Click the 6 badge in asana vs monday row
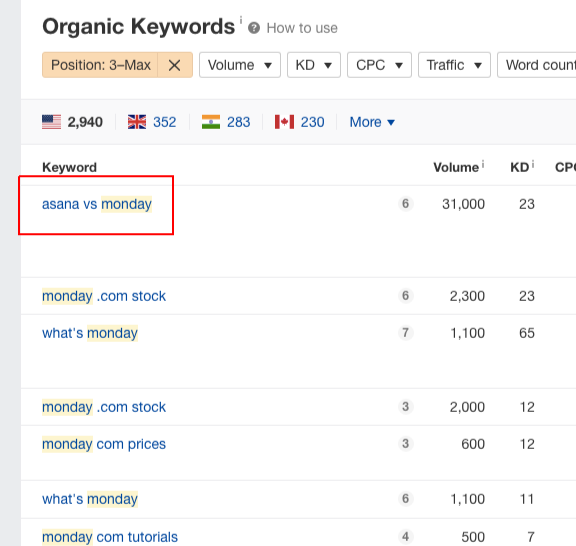576x546 pixels. [406, 204]
